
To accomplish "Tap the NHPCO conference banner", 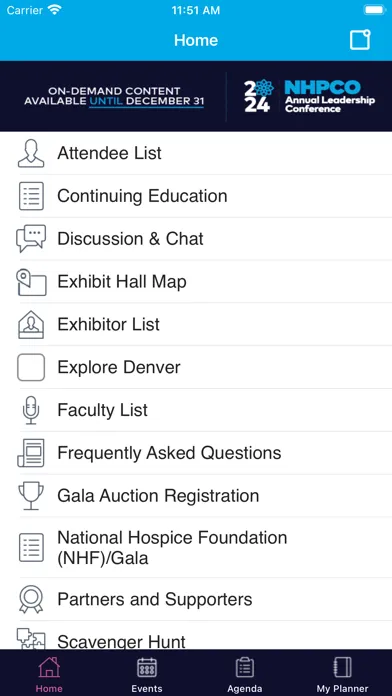I will pyautogui.click(x=196, y=96).
